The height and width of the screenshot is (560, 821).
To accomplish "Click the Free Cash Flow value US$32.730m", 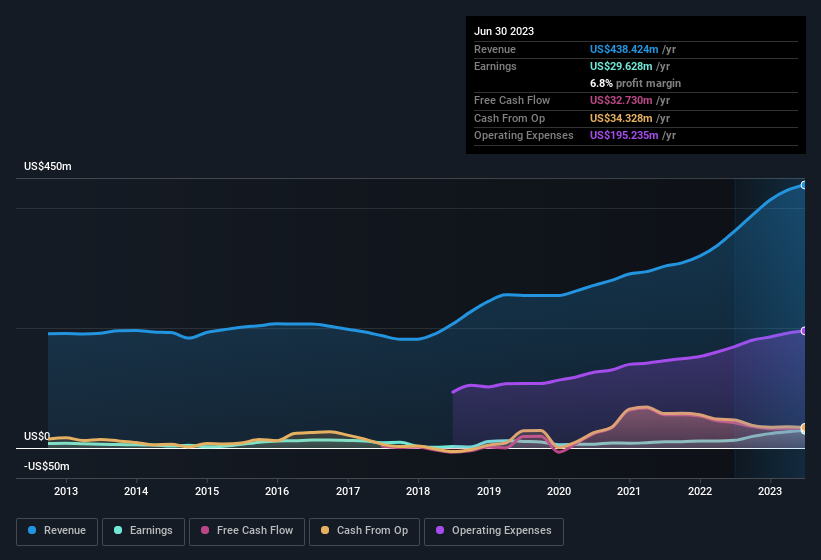I will (x=622, y=101).
